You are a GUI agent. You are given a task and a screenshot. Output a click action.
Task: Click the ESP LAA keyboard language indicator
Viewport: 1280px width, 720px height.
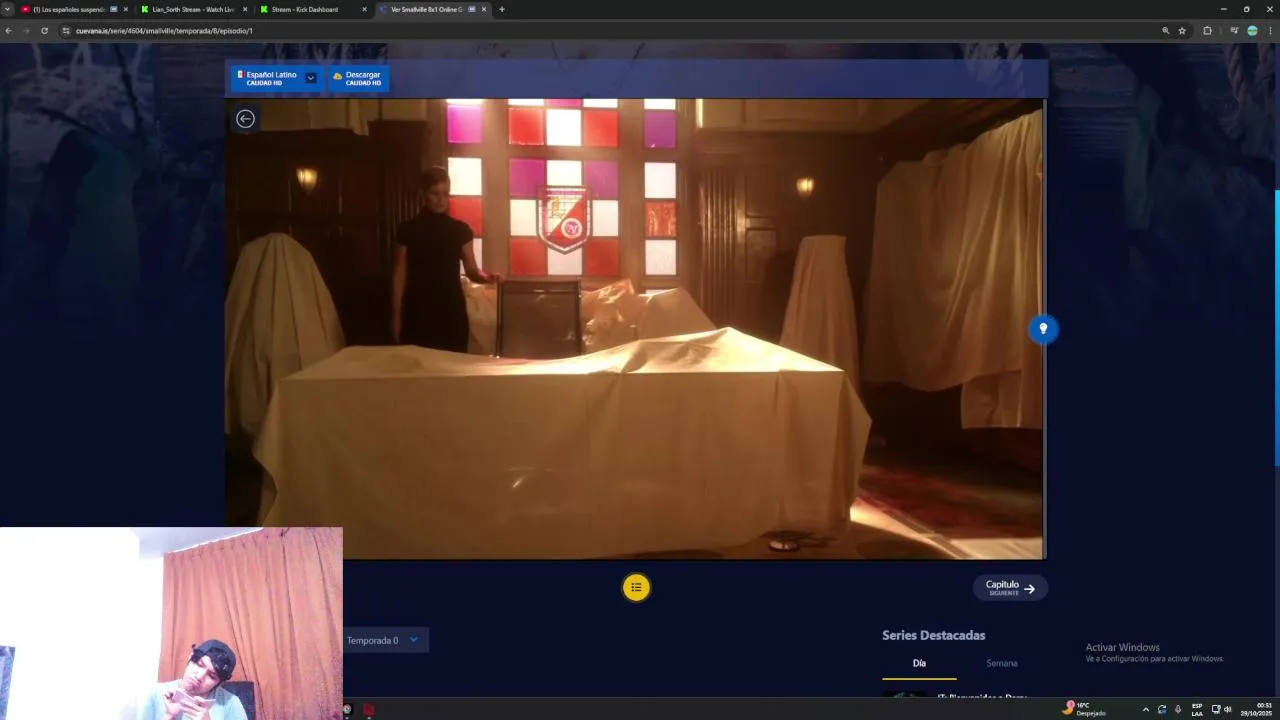click(x=1197, y=710)
